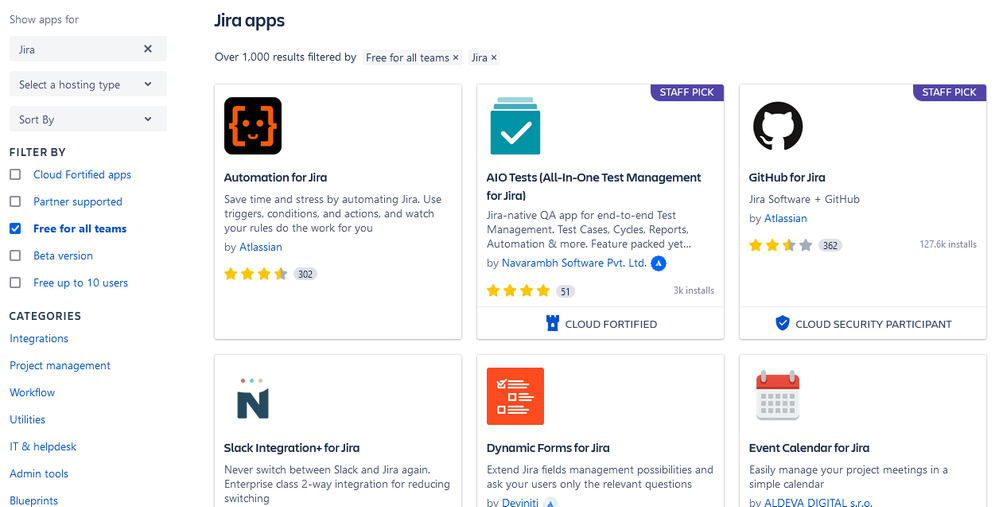Click the STAFF PICK badge on GitHub for Jira
The height and width of the screenshot is (507, 999).
[x=949, y=92]
